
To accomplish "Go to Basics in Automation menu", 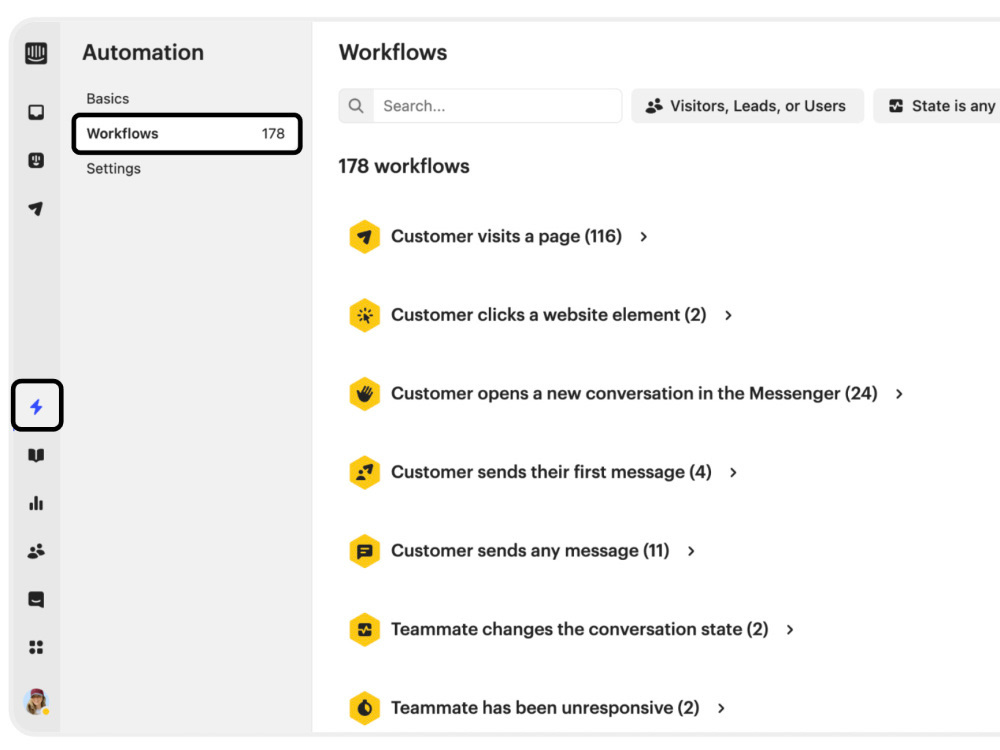I will 108,99.
